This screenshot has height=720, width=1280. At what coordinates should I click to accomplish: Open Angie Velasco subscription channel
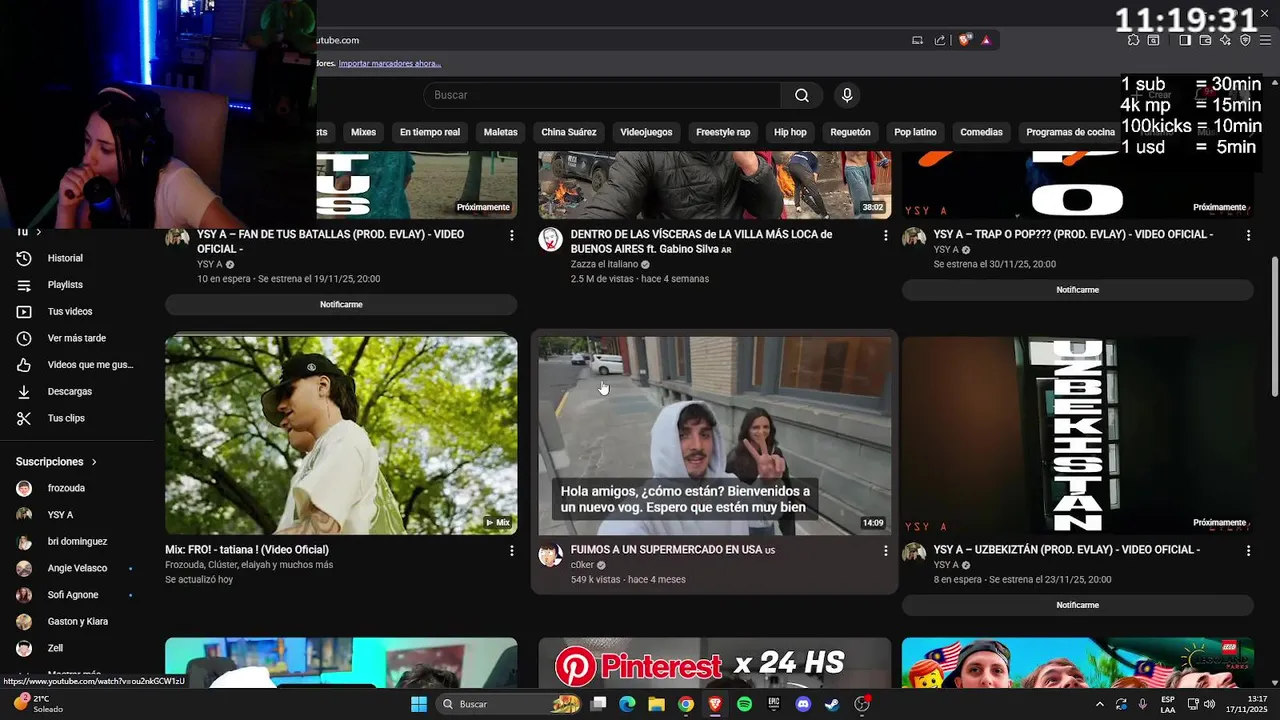point(77,568)
